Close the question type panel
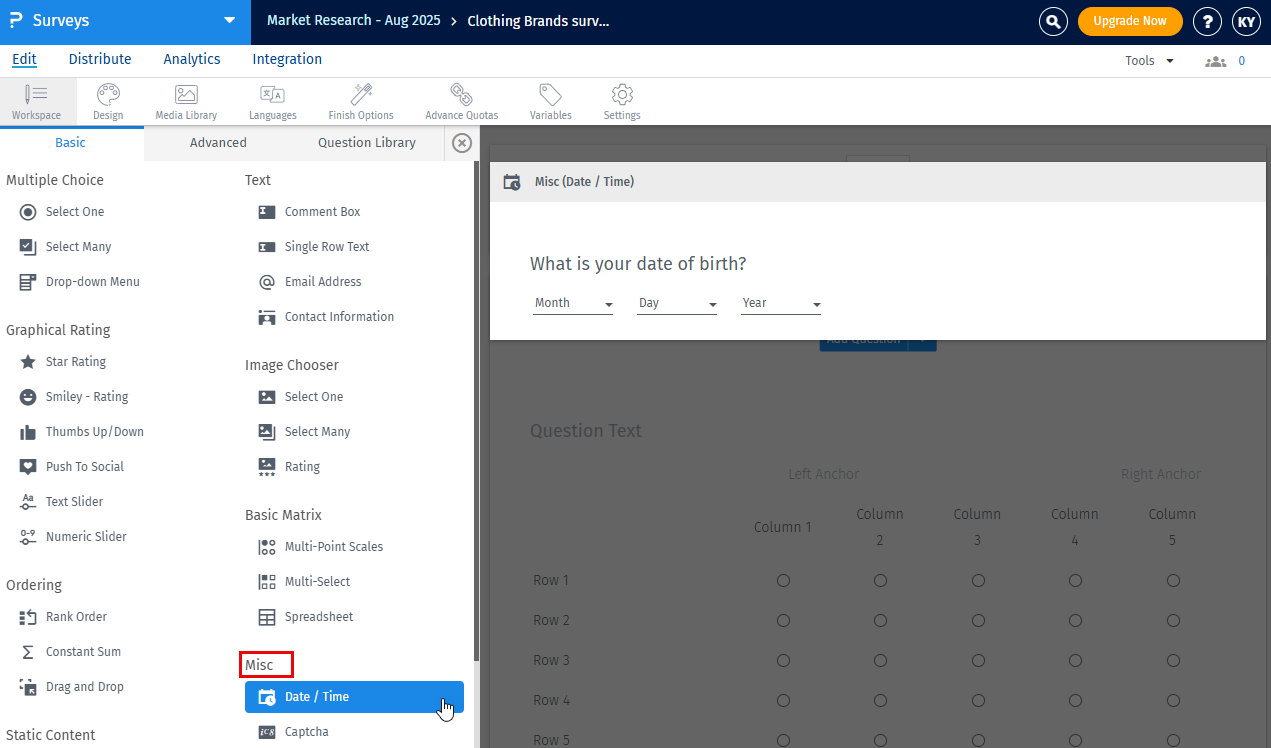Screen dimensions: 1271x748 [462, 143]
